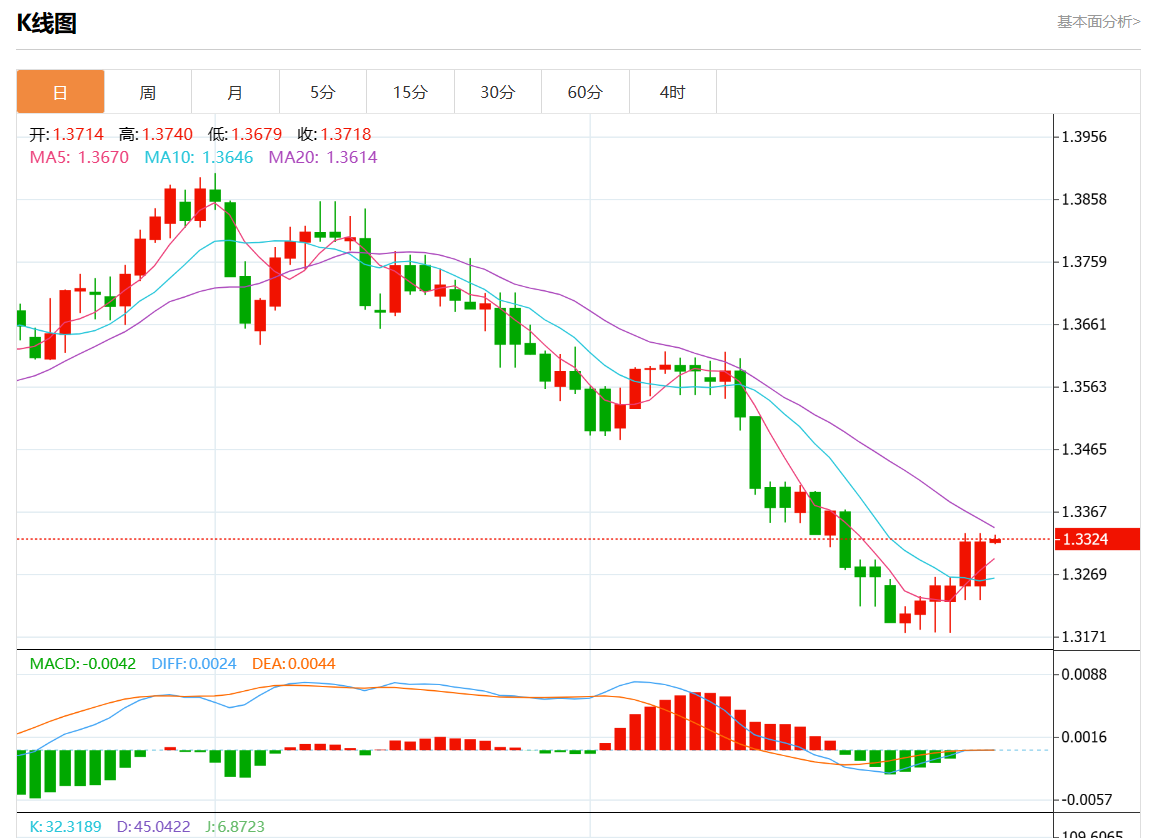Click the 1.3759 price axis label

coord(1084,262)
